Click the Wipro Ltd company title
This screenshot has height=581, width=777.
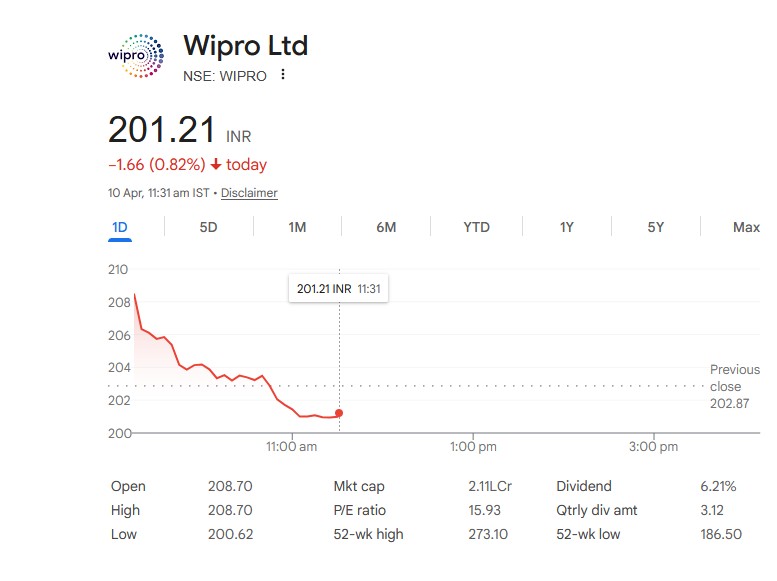tap(245, 46)
